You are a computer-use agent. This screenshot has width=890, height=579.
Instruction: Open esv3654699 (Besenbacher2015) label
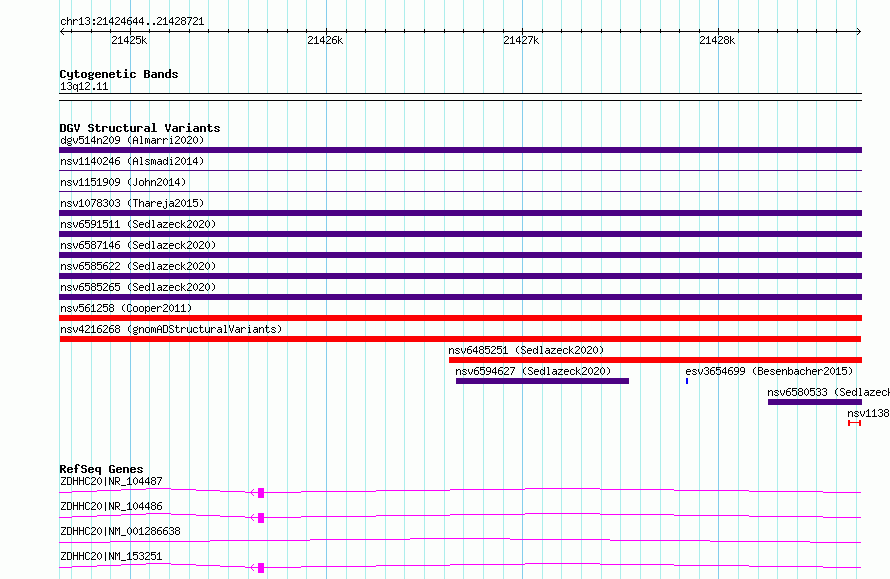[x=769, y=371]
